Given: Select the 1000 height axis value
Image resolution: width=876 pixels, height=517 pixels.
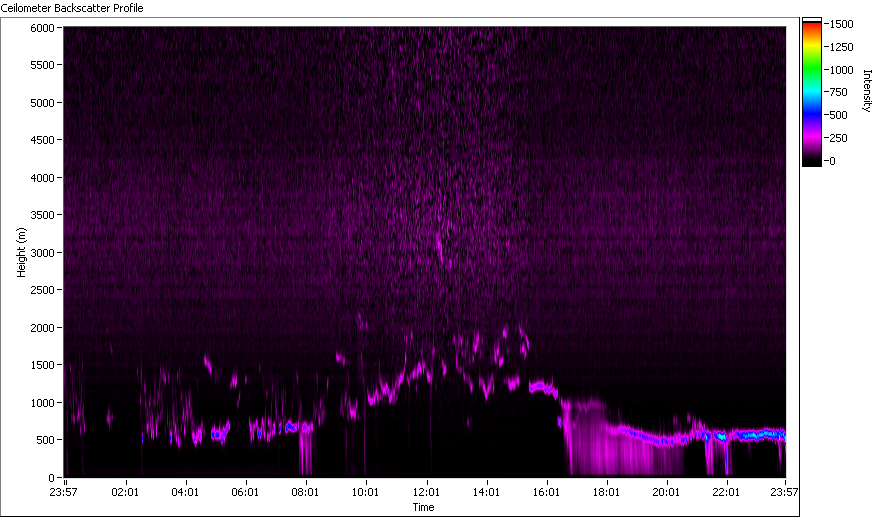Looking at the screenshot, I should [42, 402].
